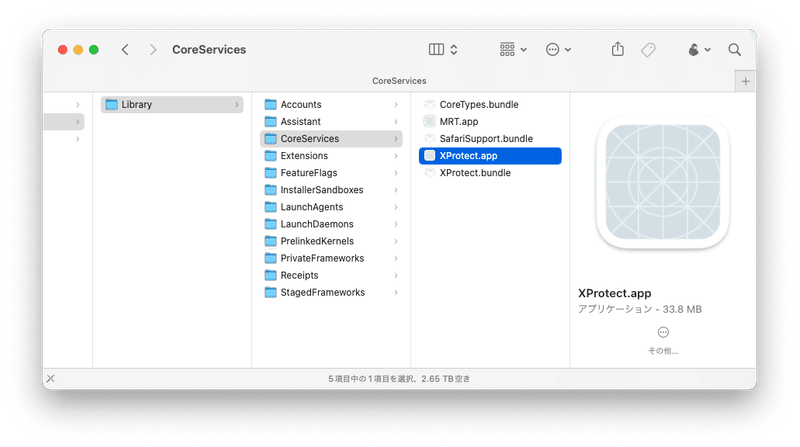800x447 pixels.
Task: Open the Assistant folder
Action: pos(331,121)
